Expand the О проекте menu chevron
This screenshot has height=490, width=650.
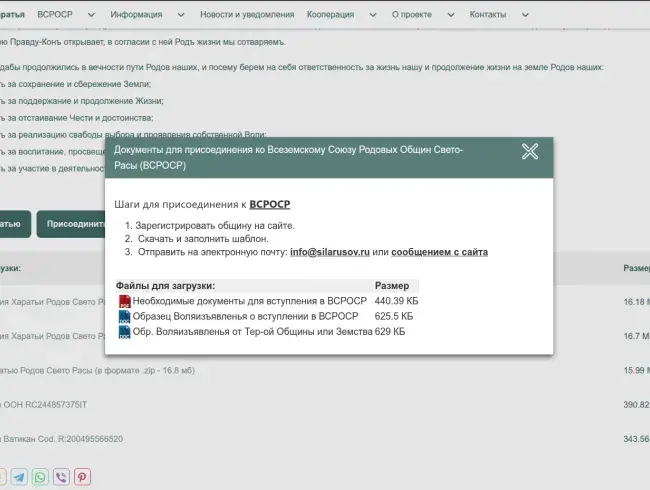[x=451, y=15]
